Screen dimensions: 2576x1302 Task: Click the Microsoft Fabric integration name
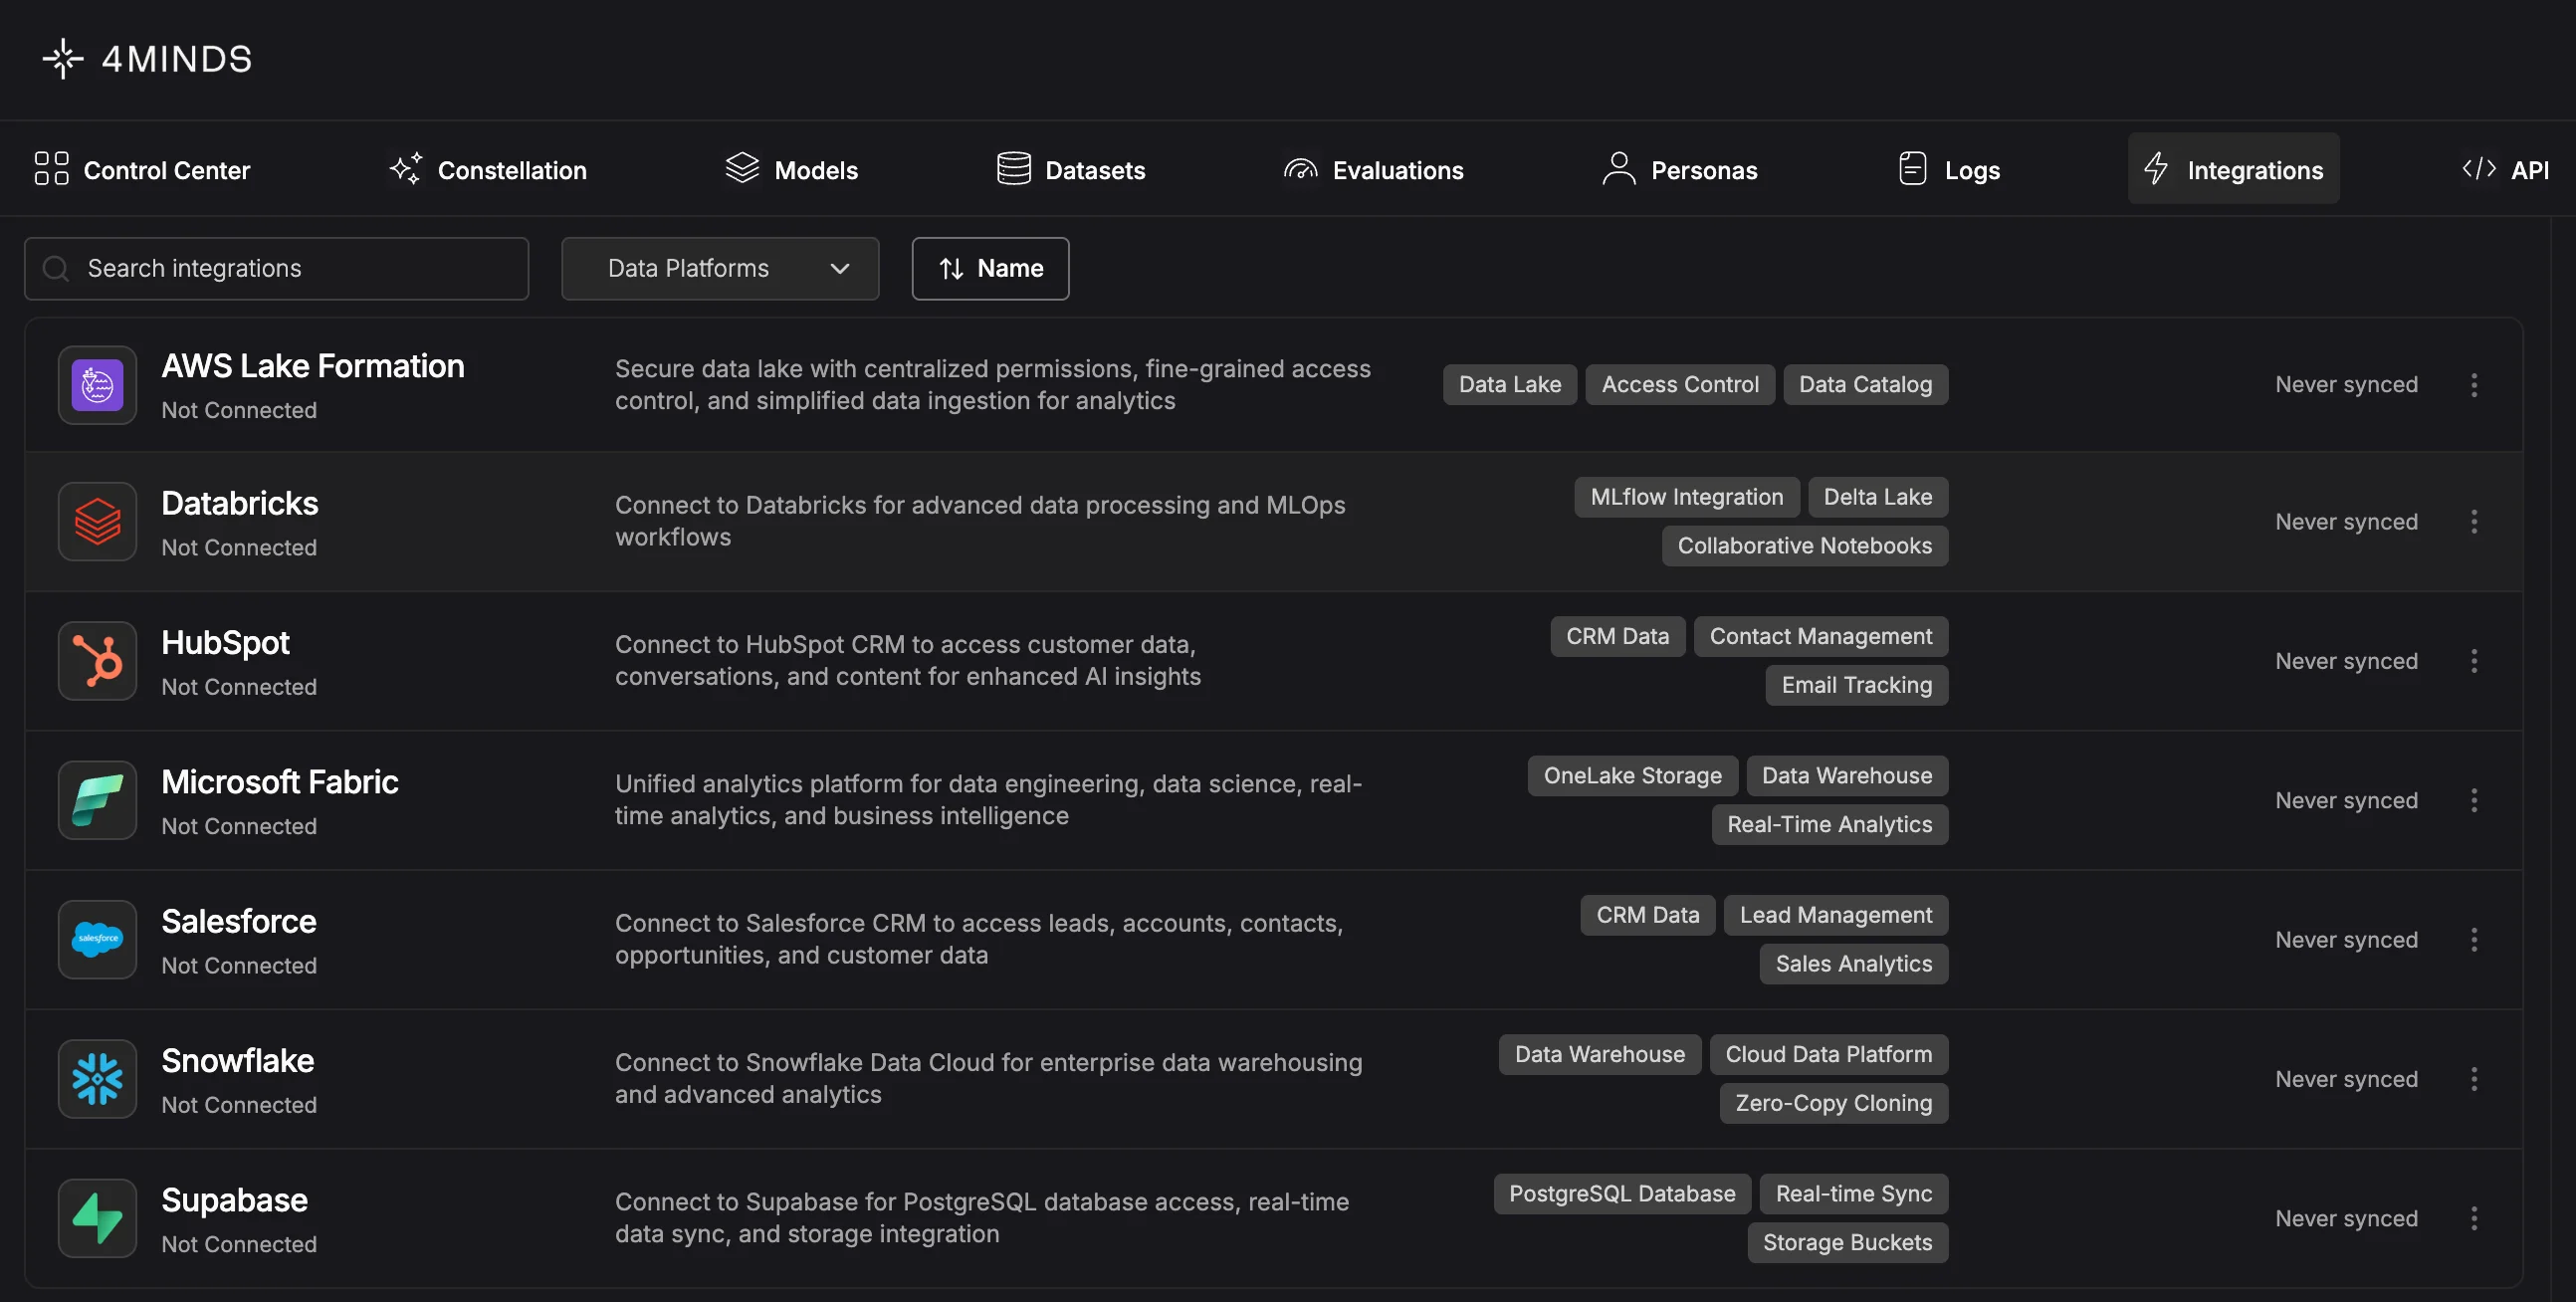279,782
